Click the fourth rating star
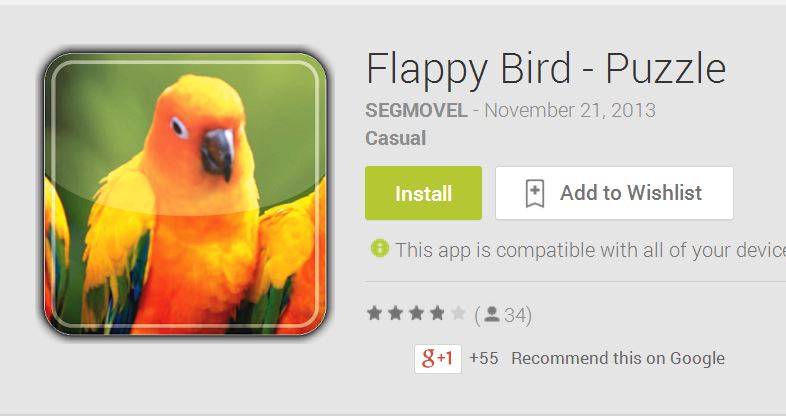 click(437, 313)
